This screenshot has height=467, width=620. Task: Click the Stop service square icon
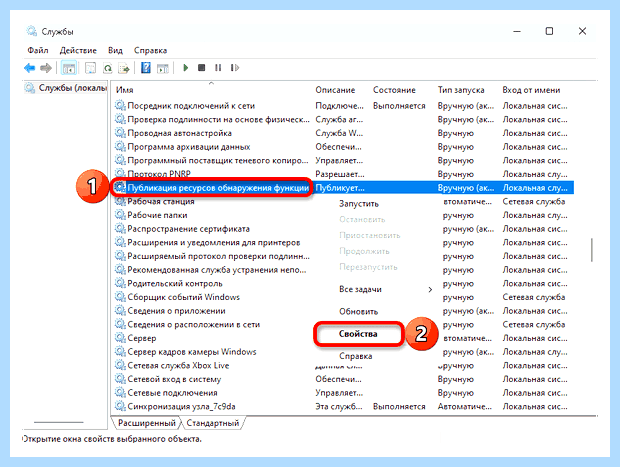[202, 68]
